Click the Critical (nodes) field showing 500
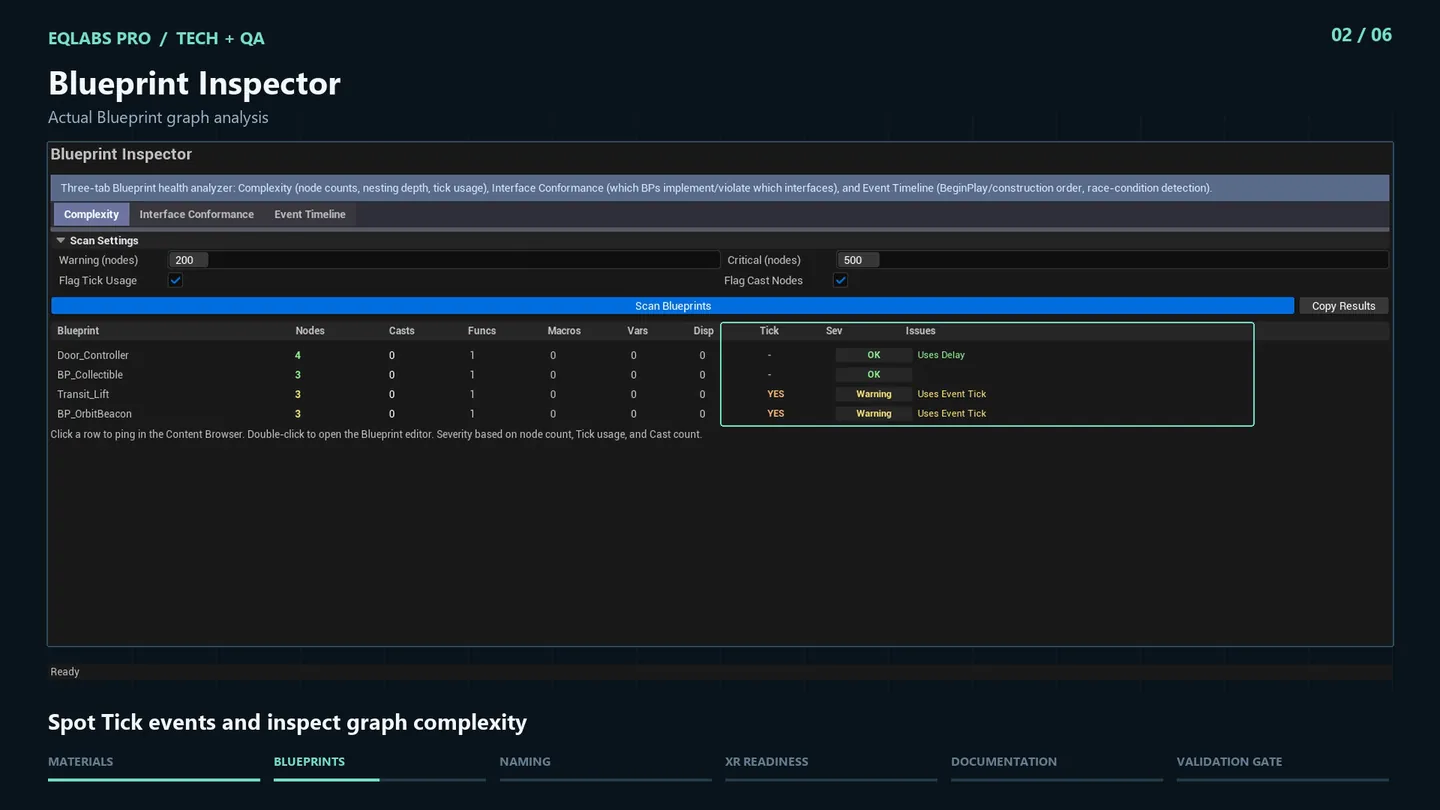 pos(1112,260)
